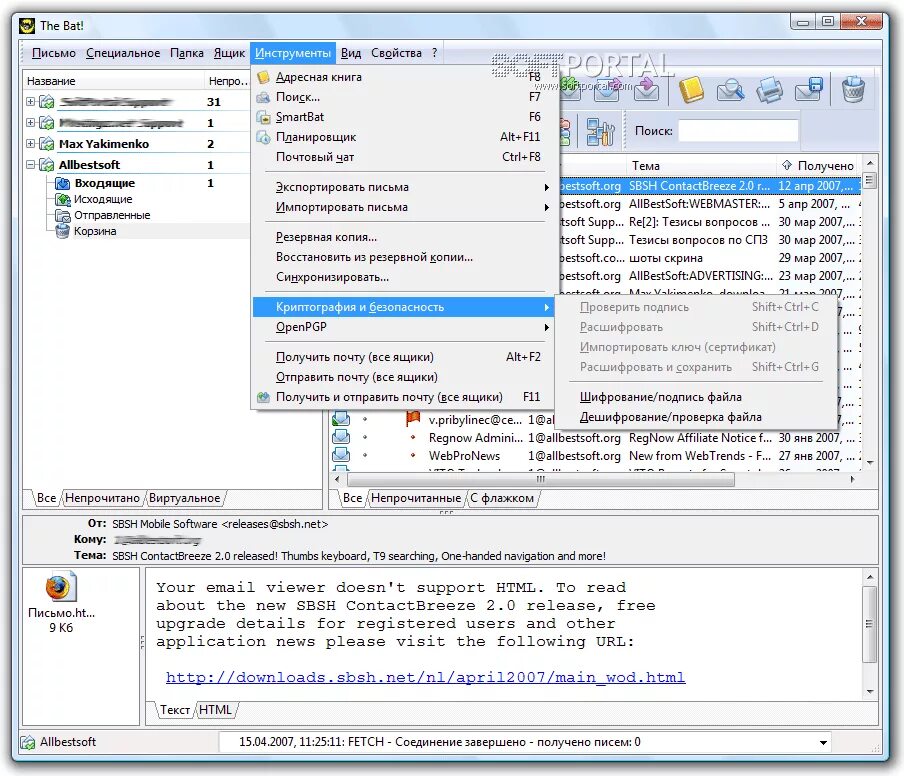Click the Корзина trash folder icon
This screenshot has height=776, width=904.
[x=62, y=231]
